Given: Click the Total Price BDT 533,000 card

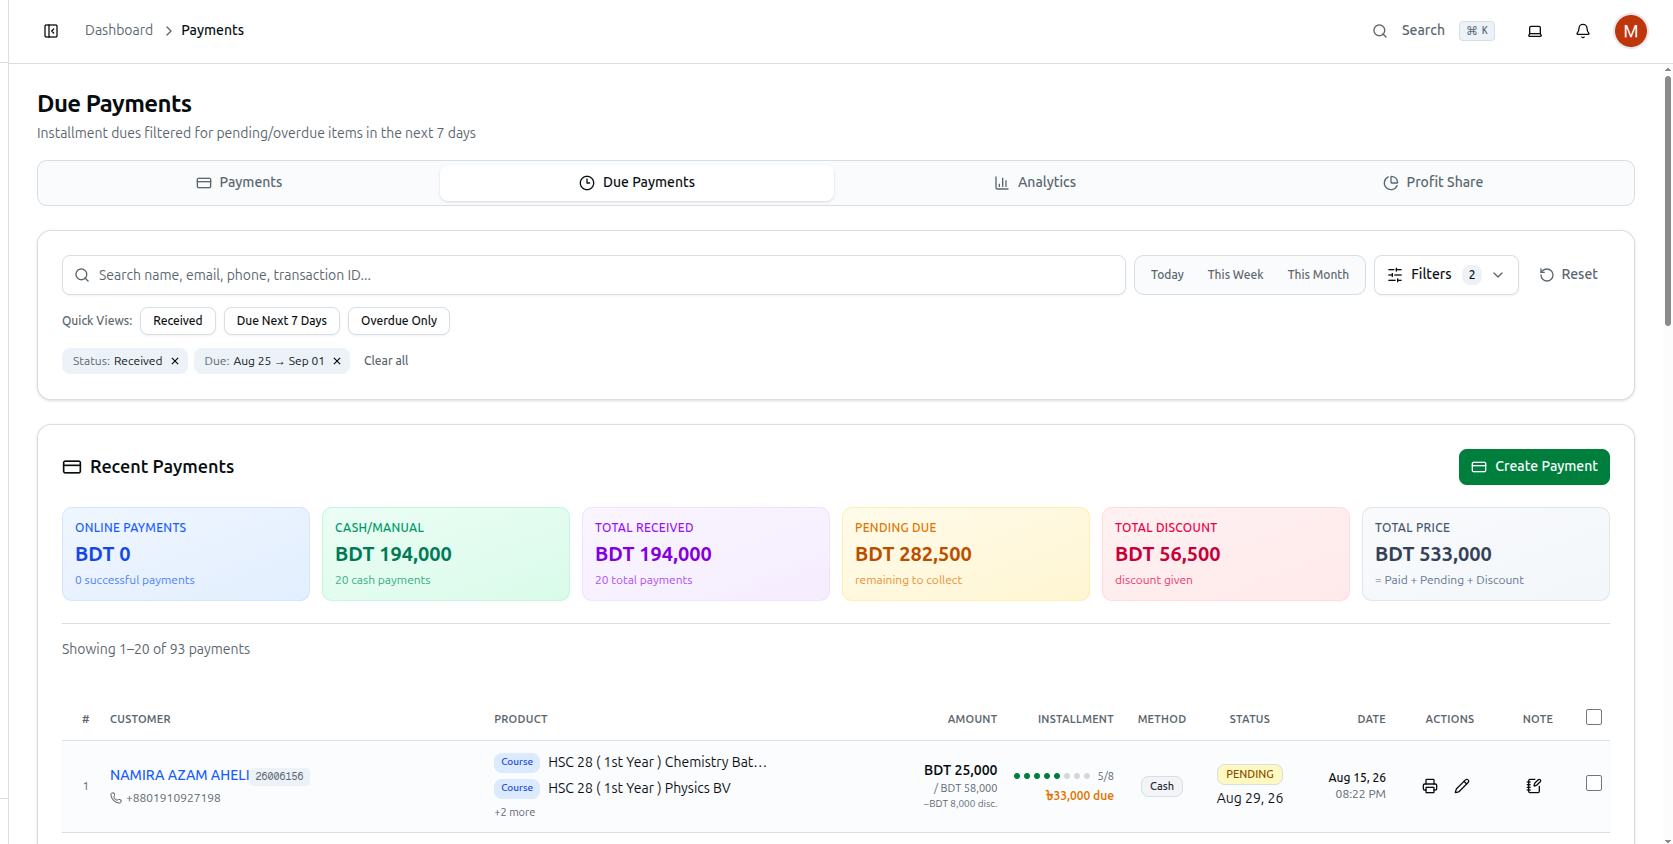Looking at the screenshot, I should (x=1486, y=554).
